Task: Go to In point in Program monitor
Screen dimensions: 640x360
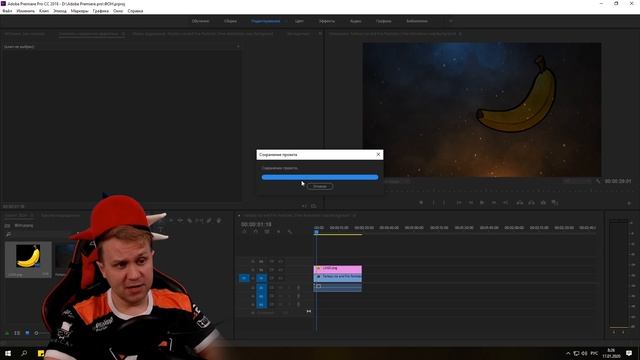Action: click(459, 202)
